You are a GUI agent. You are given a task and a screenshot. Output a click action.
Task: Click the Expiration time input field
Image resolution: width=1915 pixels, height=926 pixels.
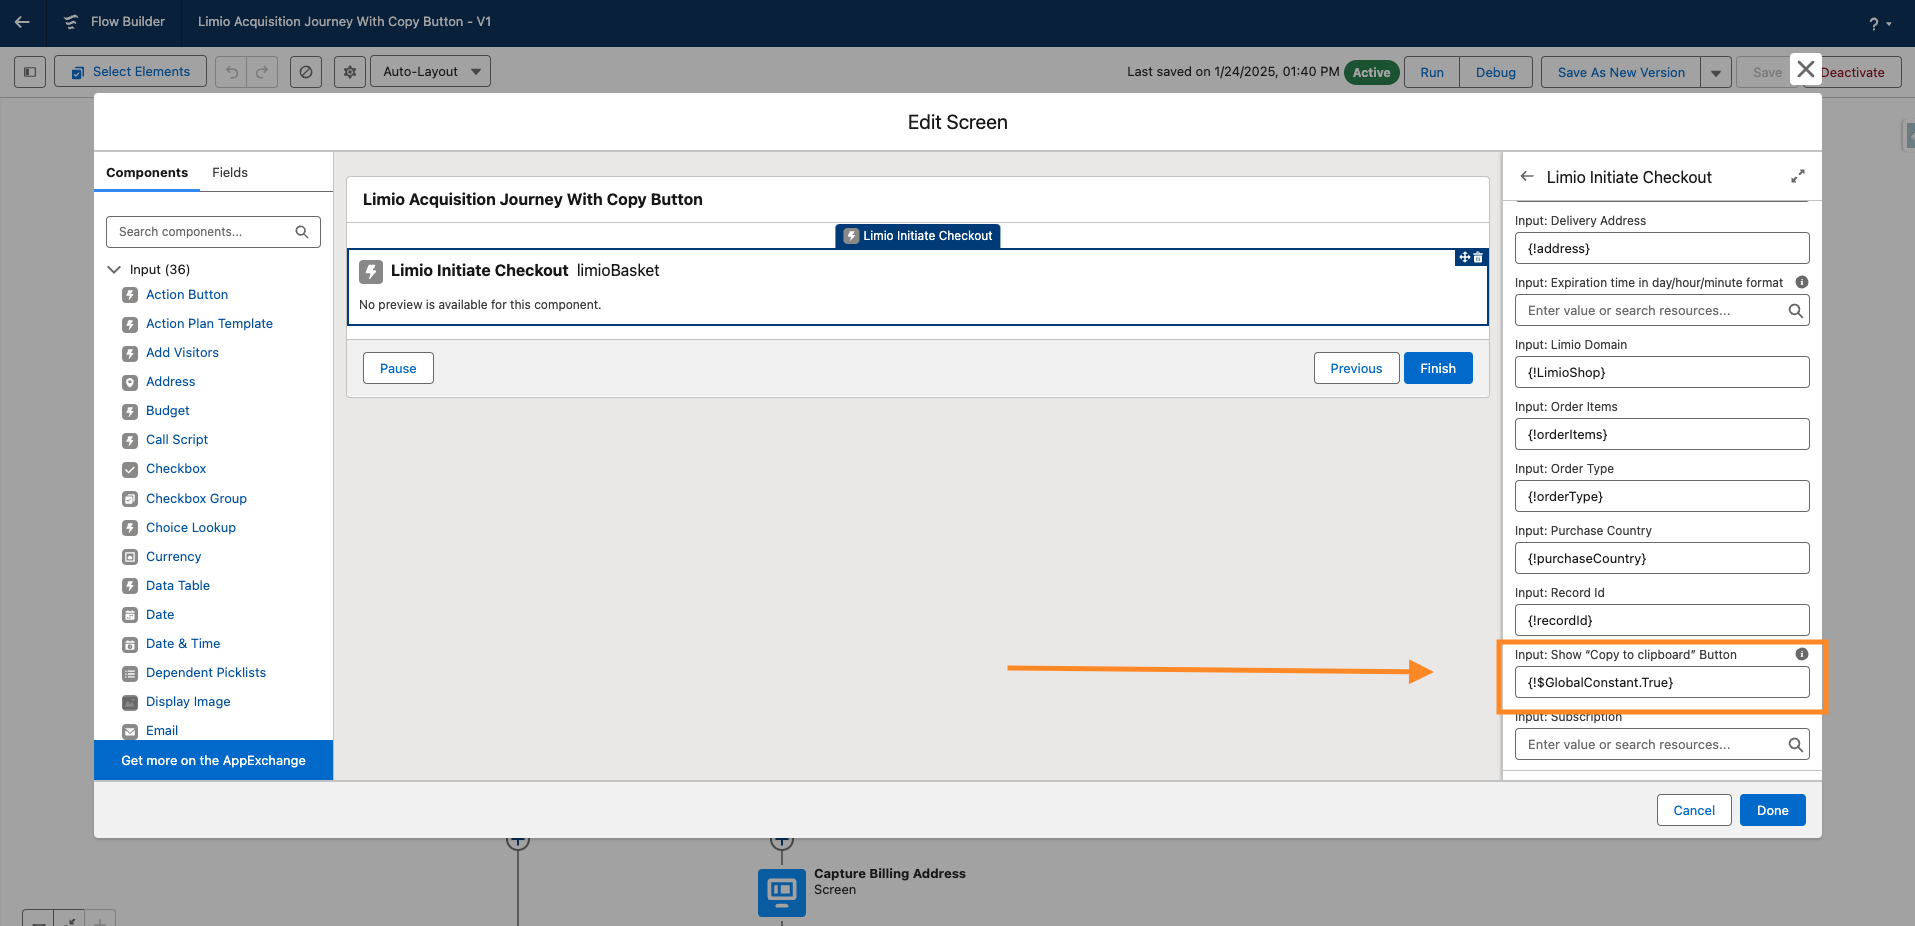[x=1662, y=310]
